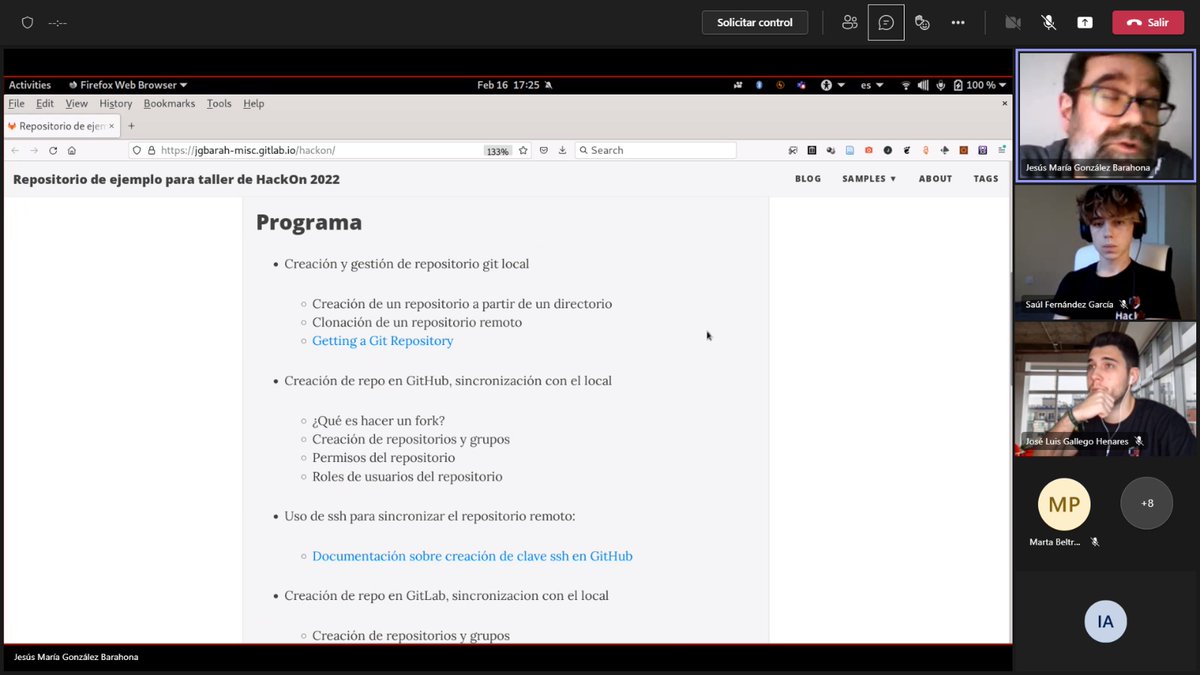Turn on the meeting camera

click(1012, 22)
